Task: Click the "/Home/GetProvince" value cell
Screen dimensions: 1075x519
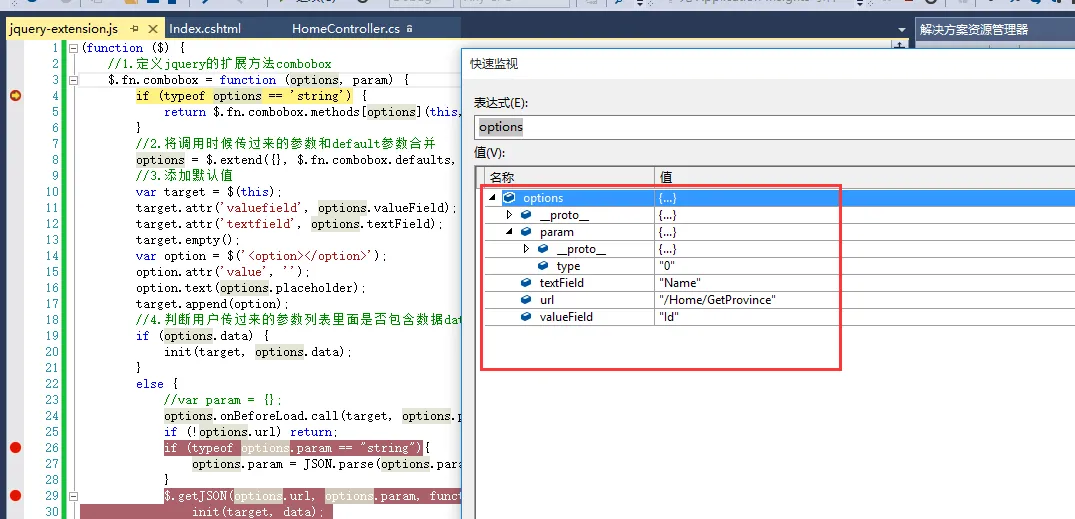Action: (716, 300)
